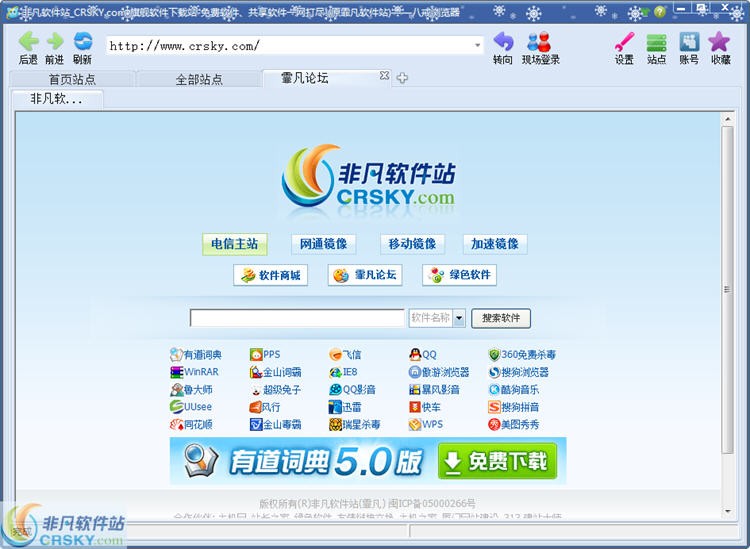Open 现场登录 login icon

pos(539,42)
